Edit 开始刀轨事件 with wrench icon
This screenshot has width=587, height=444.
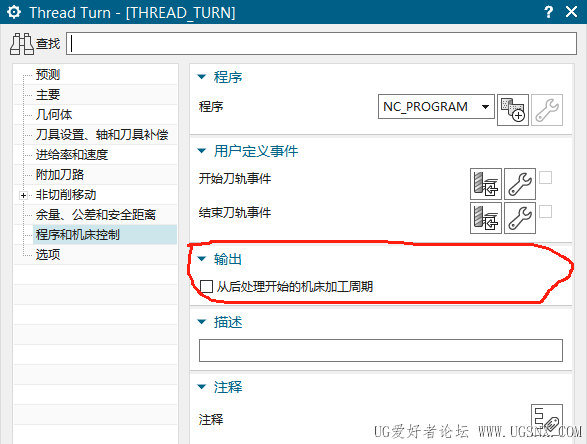tap(520, 184)
